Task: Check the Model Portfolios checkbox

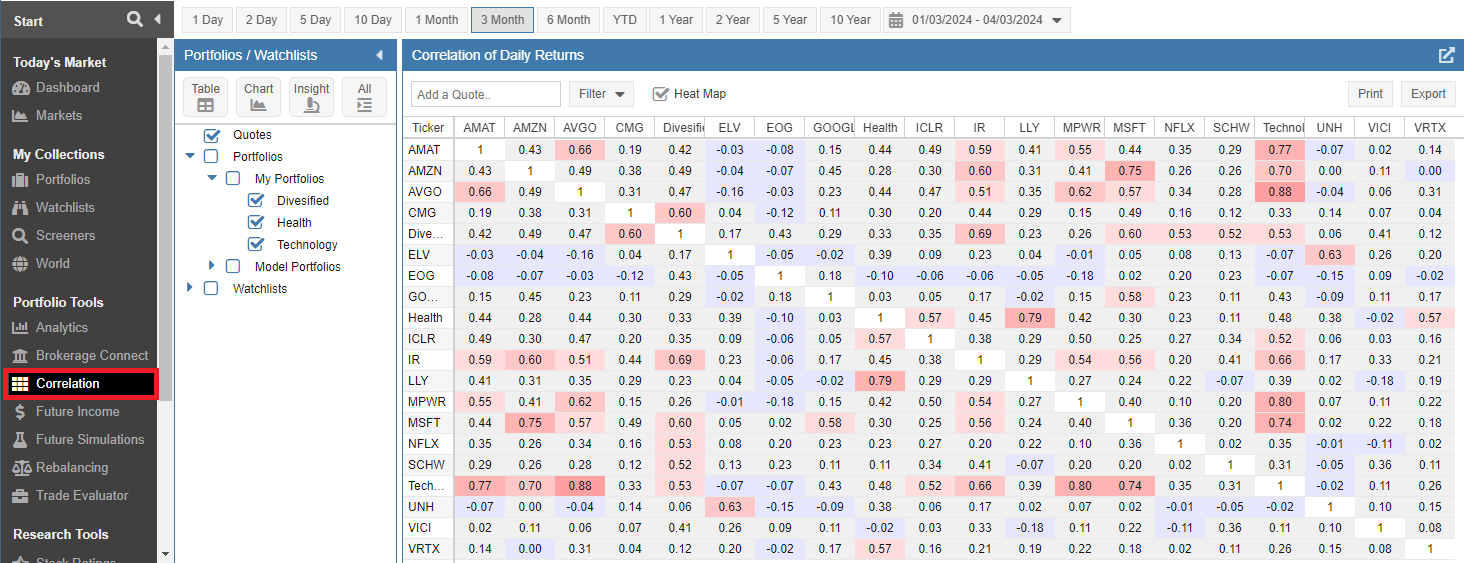Action: click(233, 267)
